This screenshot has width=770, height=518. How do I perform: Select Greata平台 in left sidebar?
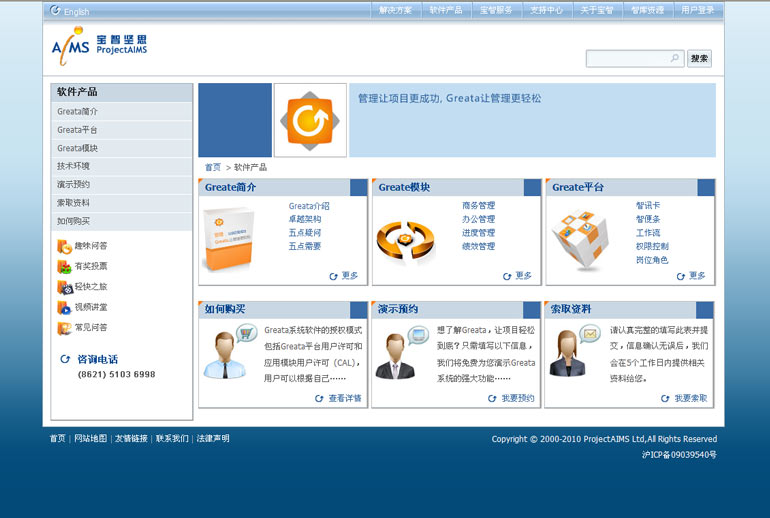[x=121, y=130]
